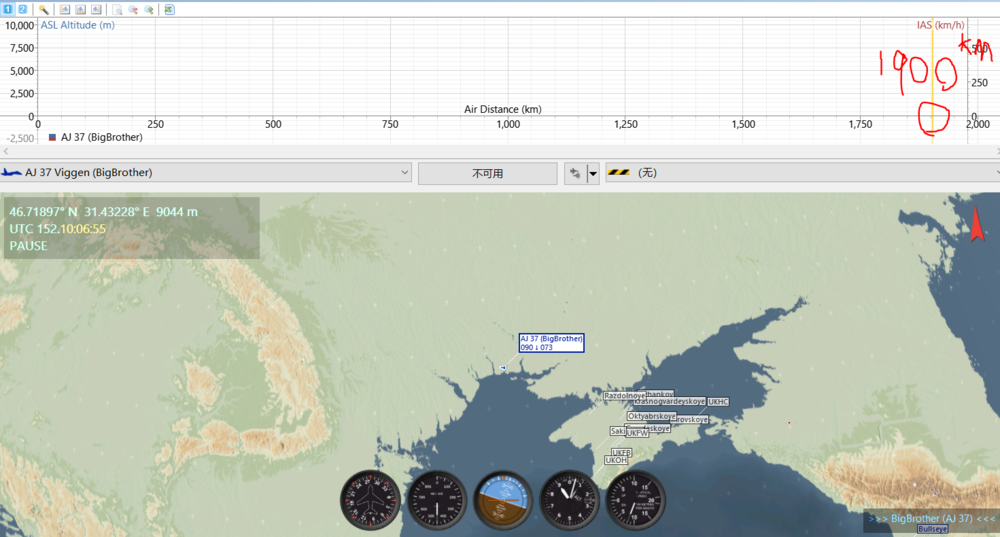Select chart layout button 1

click(x=8, y=9)
